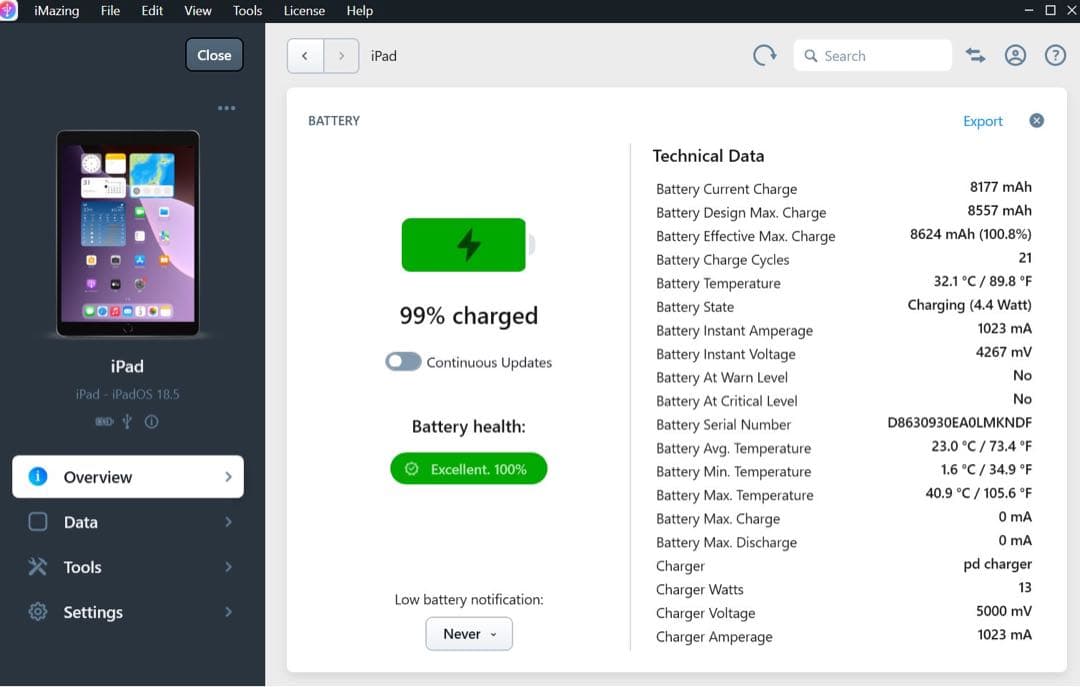The image size is (1080, 687).
Task: Open the Tools menu in menu bar
Action: click(x=247, y=11)
